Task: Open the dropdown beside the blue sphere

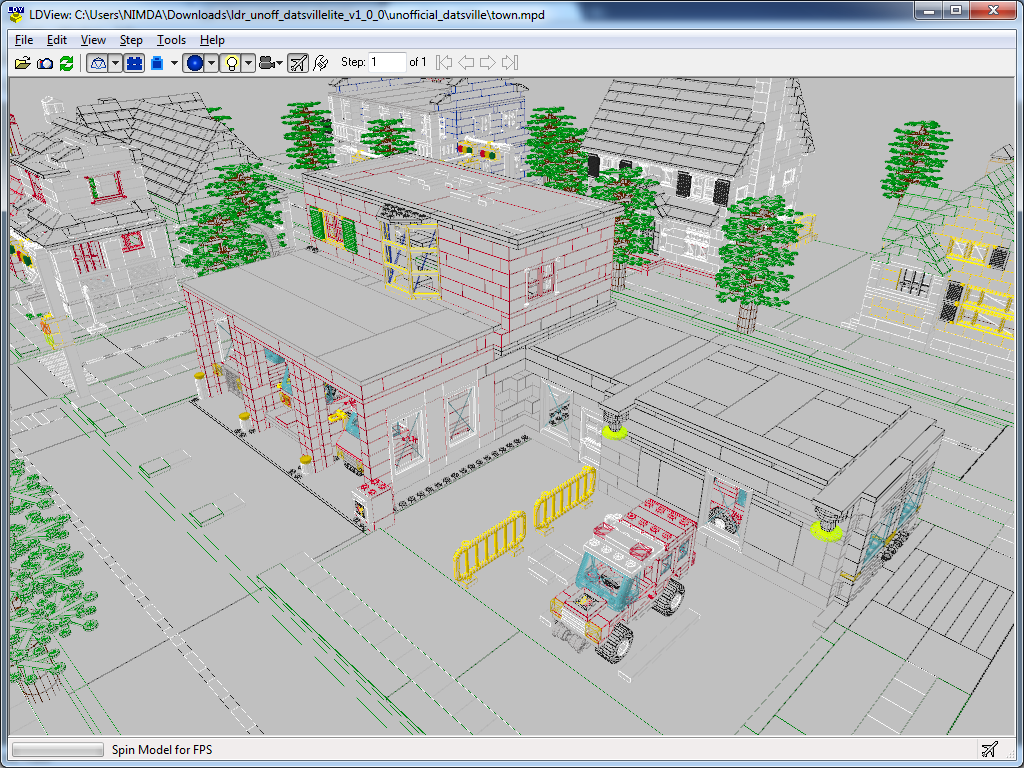Action: (x=211, y=63)
